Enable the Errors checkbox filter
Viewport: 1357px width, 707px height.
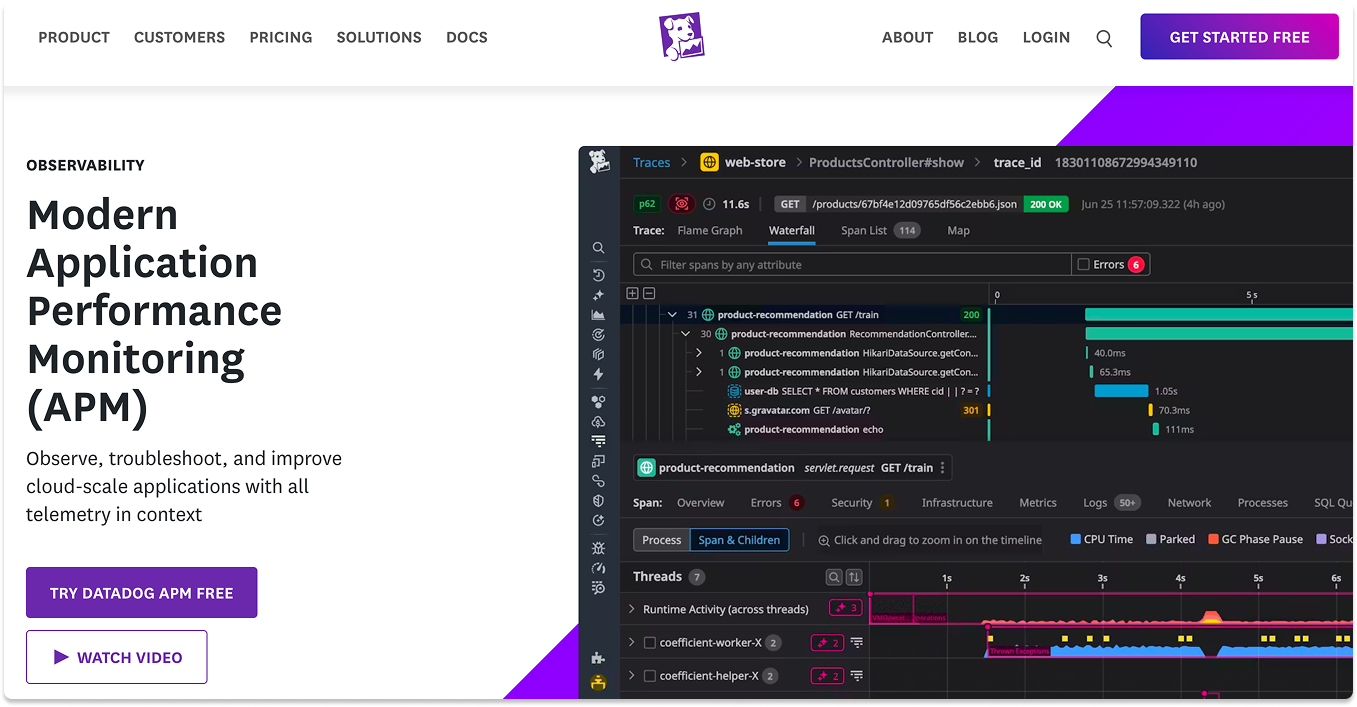pos(1083,264)
